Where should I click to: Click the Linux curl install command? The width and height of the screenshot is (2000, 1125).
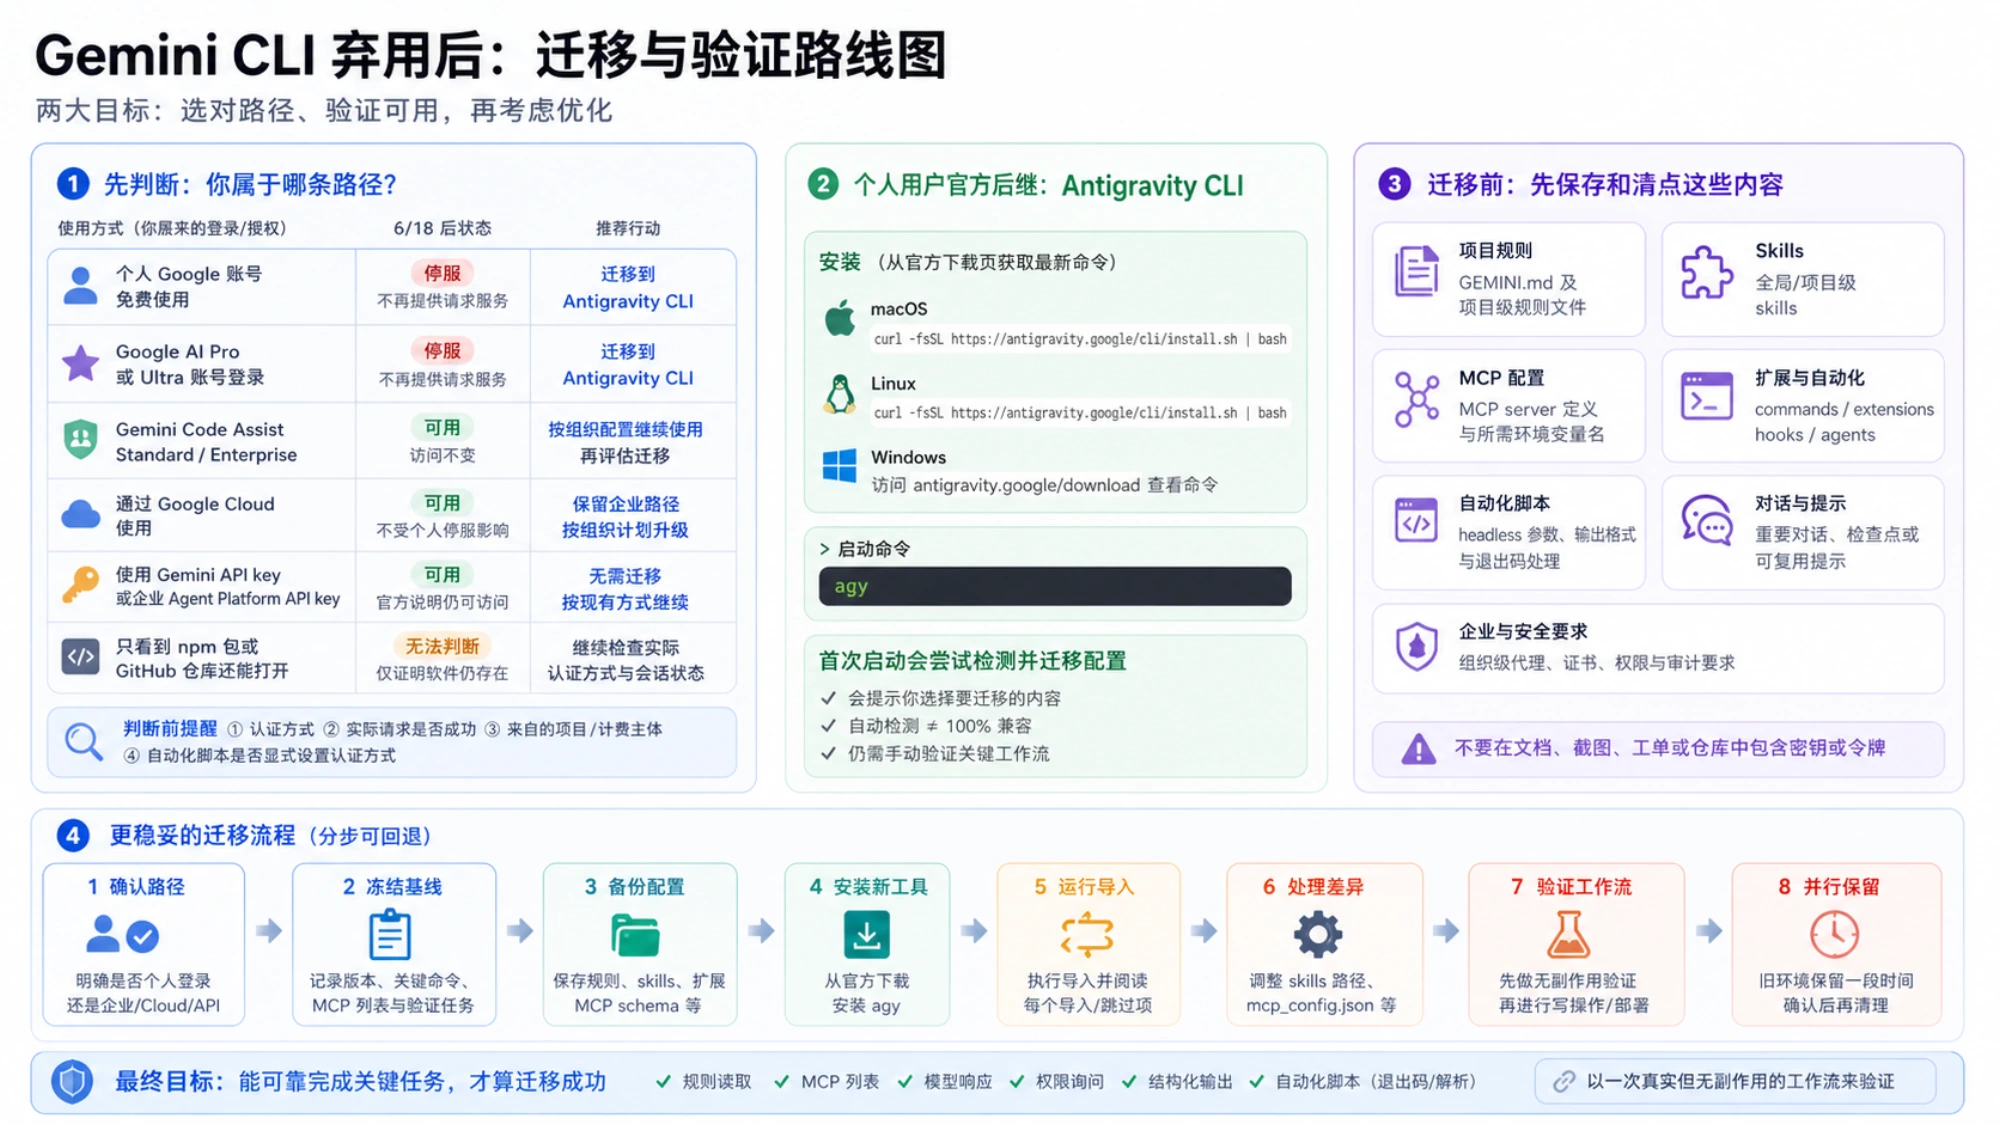(x=1080, y=413)
